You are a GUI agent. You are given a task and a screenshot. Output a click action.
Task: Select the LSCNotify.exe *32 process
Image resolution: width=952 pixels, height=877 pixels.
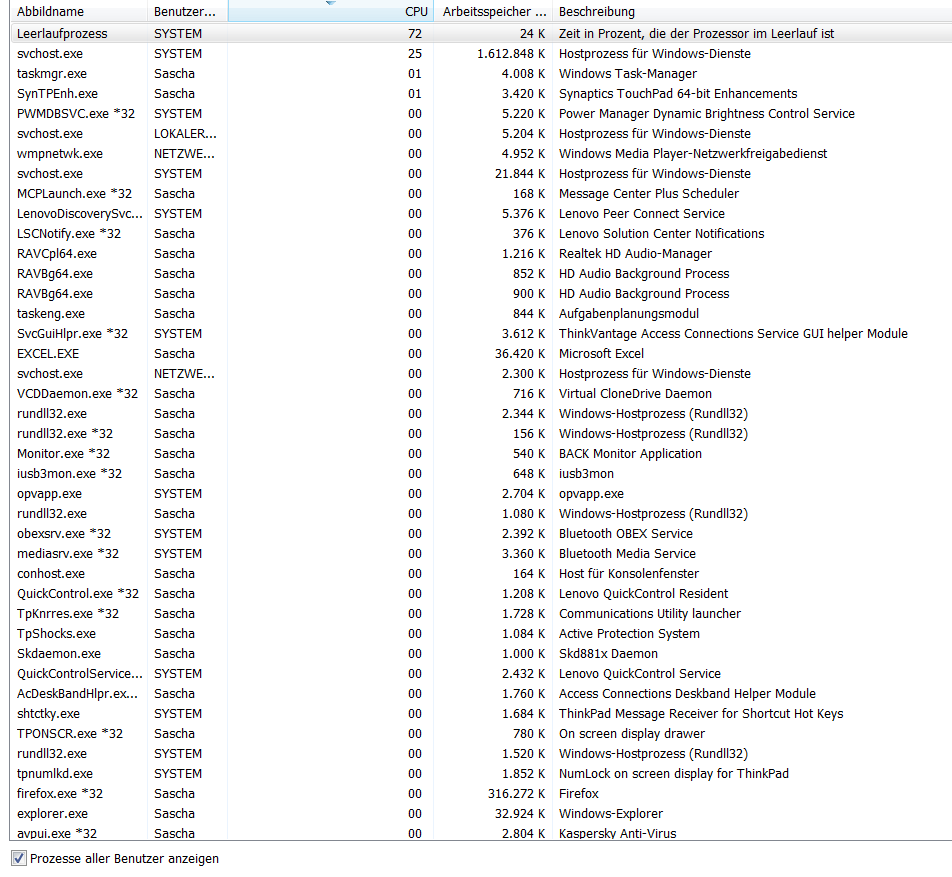tap(481, 234)
